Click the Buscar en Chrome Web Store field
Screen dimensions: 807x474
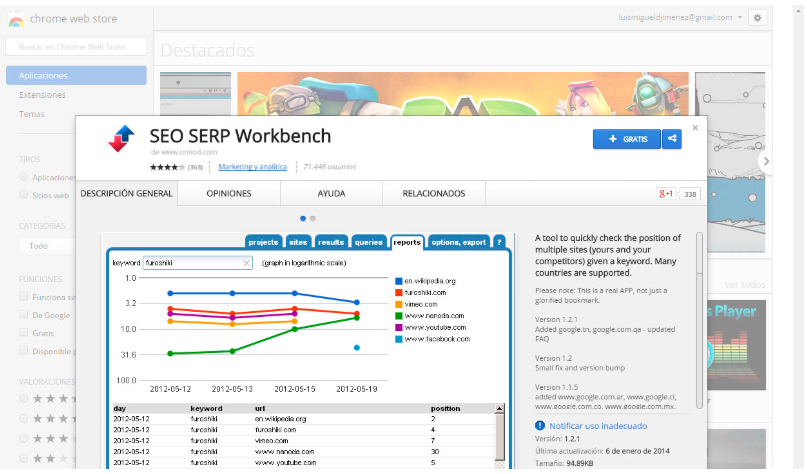coord(76,47)
